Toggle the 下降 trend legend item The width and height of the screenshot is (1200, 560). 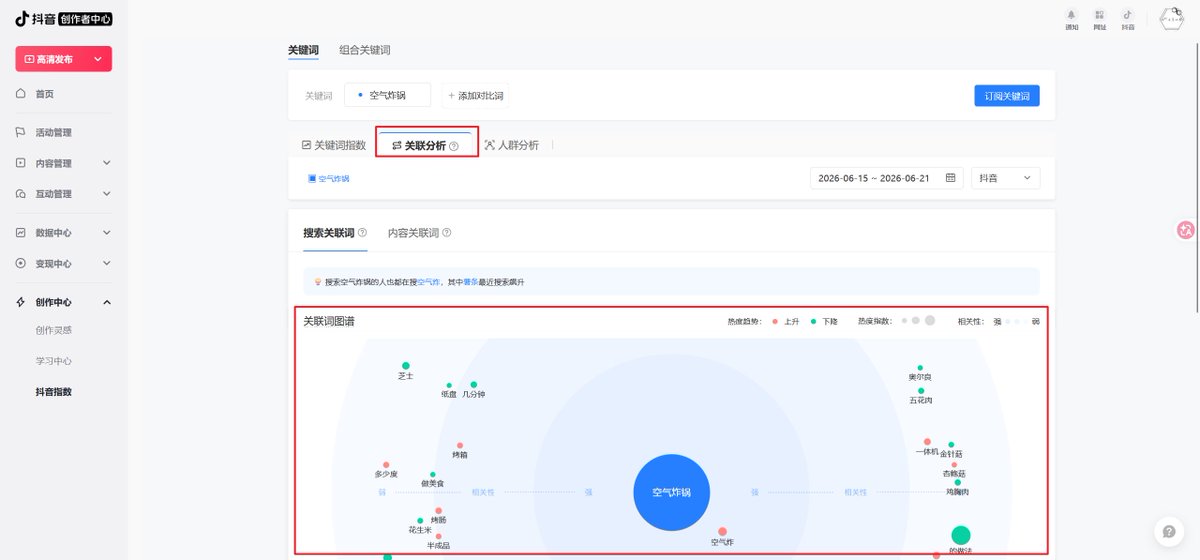(825, 321)
